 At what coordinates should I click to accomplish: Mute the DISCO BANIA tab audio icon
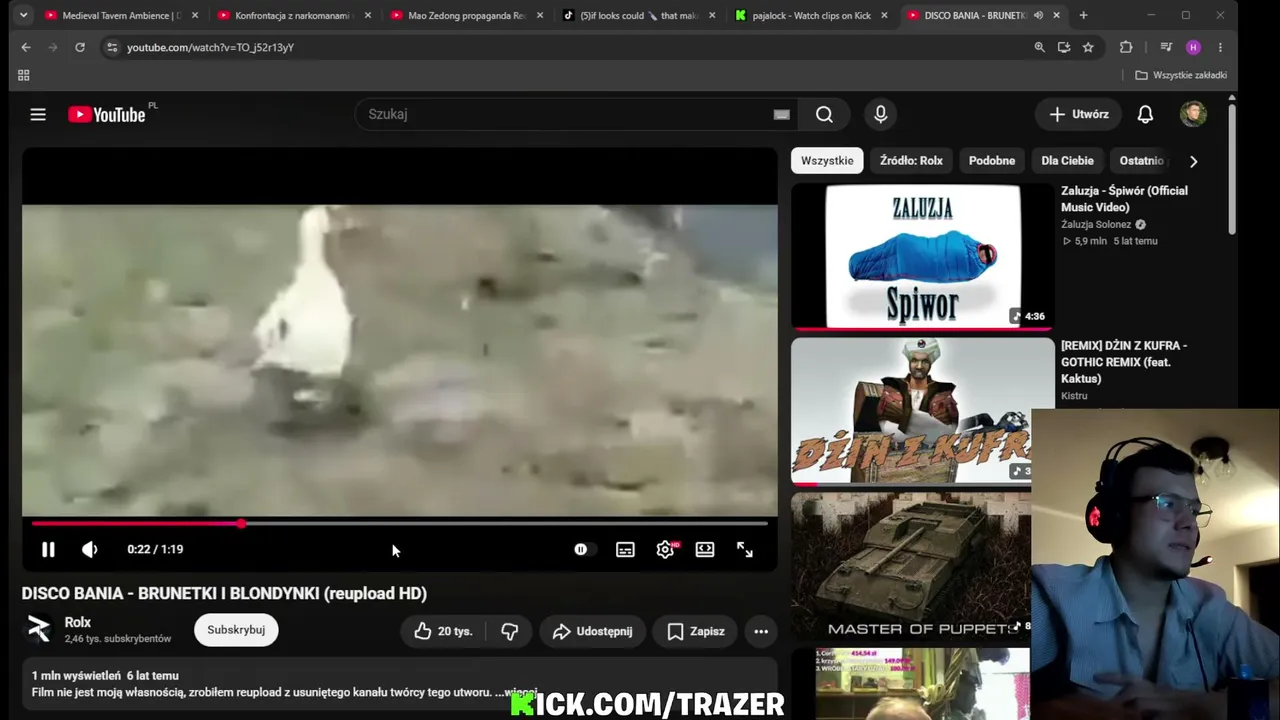point(1038,15)
